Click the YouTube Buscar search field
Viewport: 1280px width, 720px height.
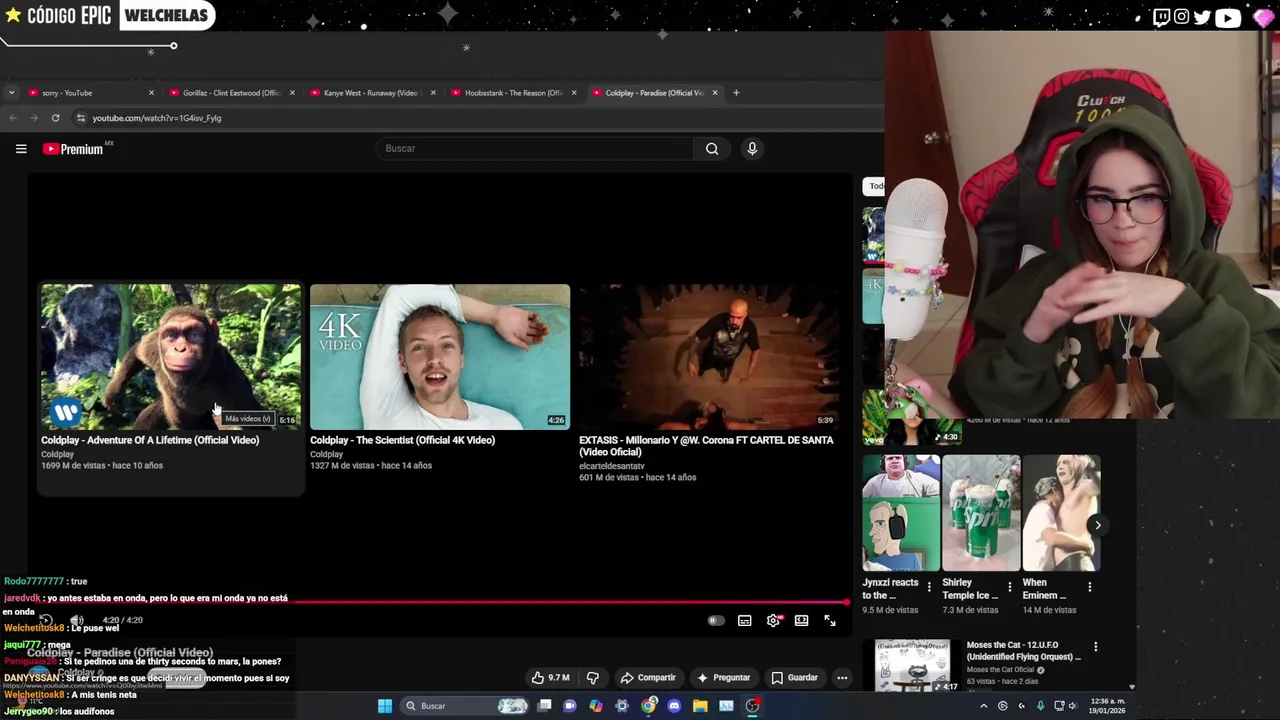pos(535,149)
